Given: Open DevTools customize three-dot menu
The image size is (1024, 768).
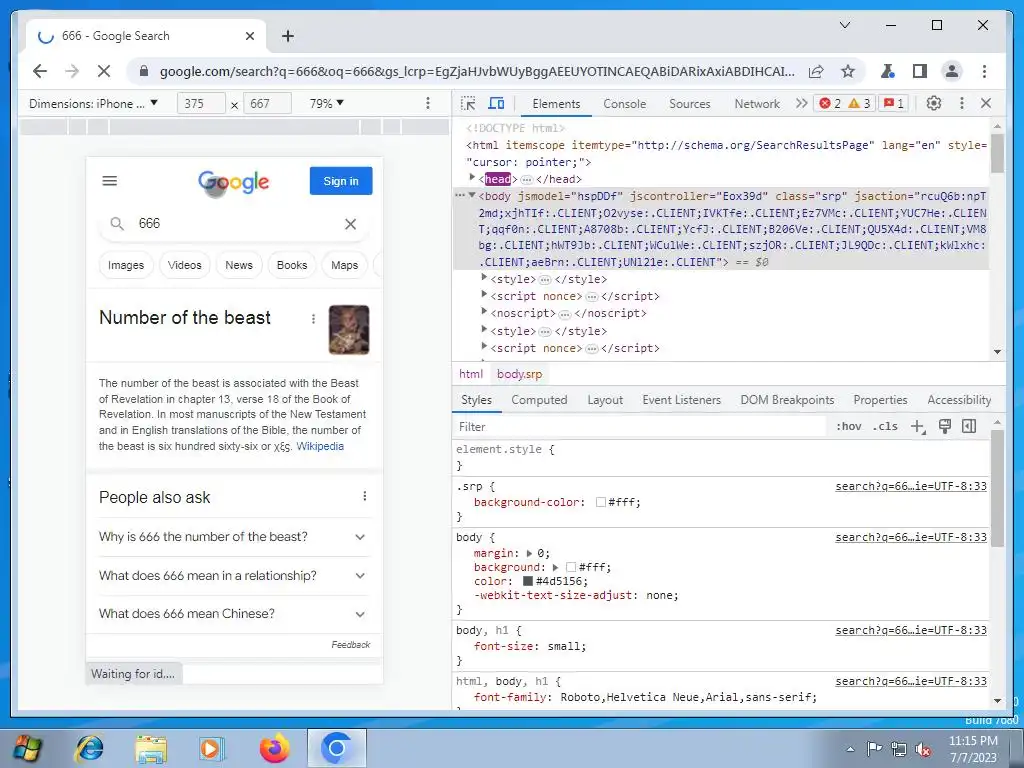Looking at the screenshot, I should coord(961,103).
